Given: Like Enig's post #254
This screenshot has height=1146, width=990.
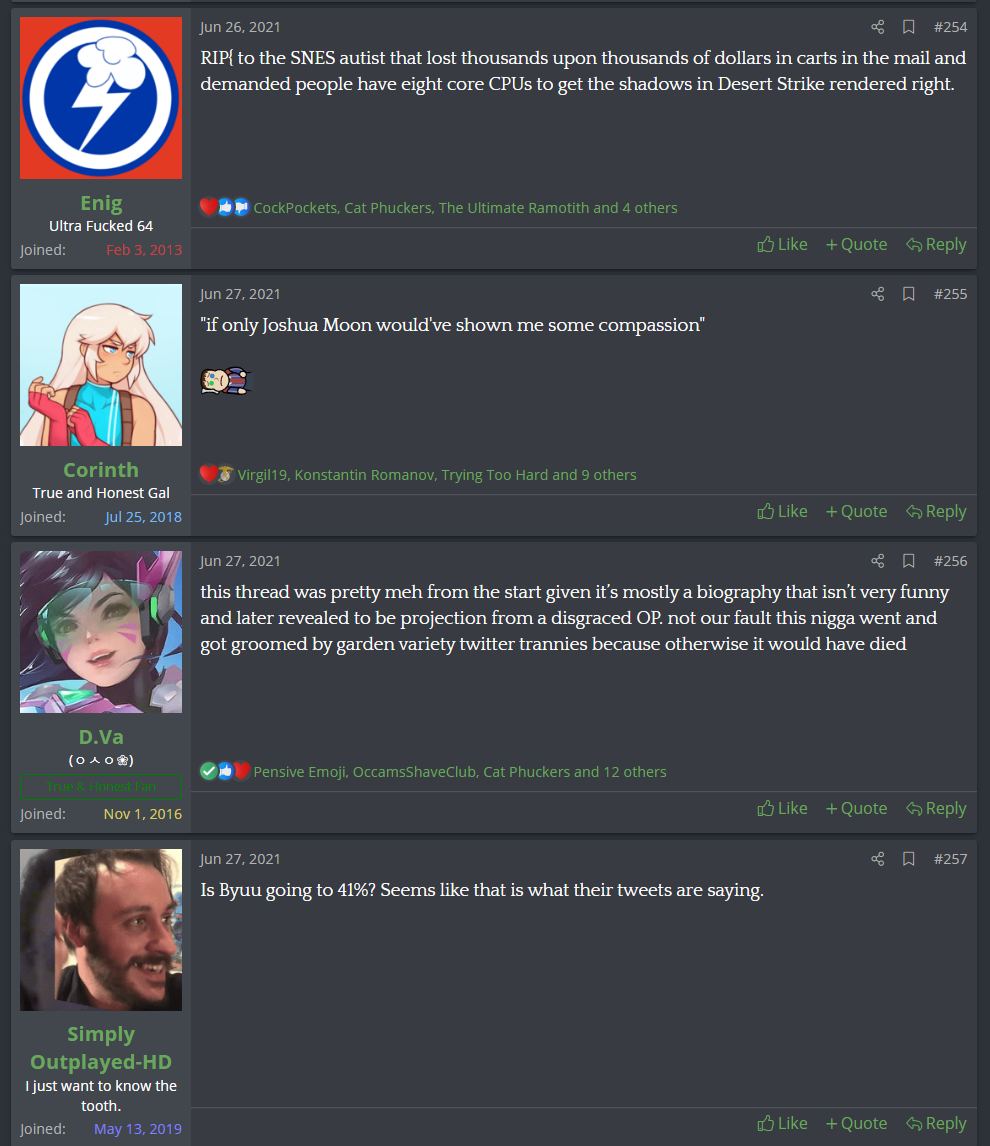Looking at the screenshot, I should 782,244.
